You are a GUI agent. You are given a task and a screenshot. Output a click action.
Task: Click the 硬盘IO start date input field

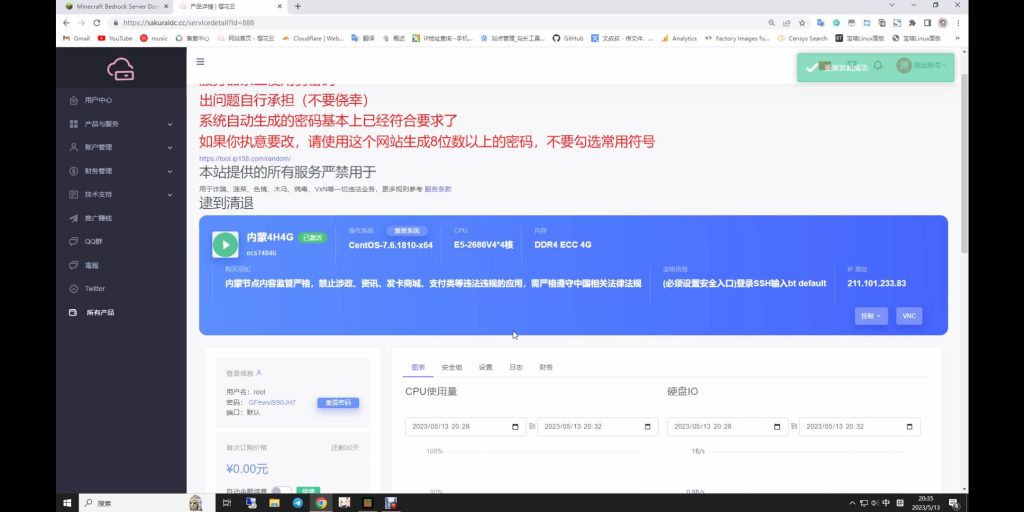point(726,426)
